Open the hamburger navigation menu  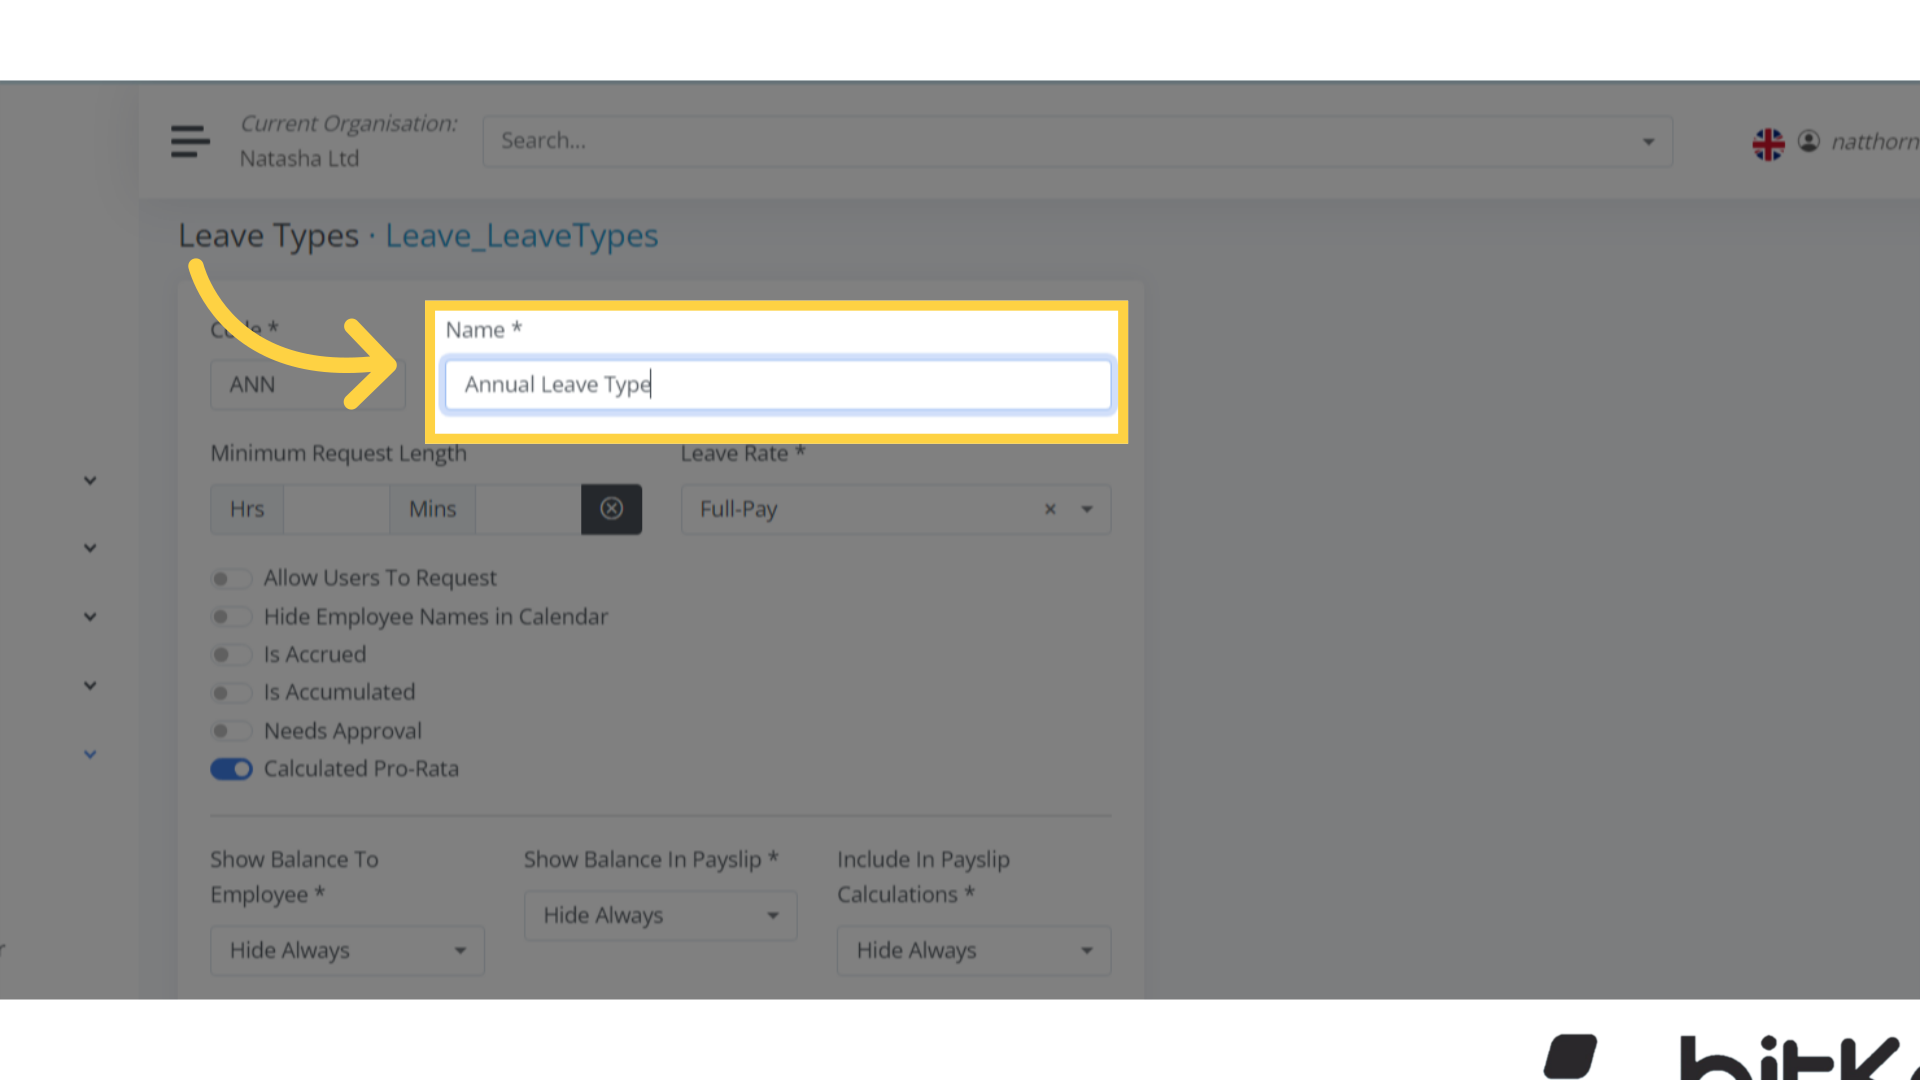[189, 141]
